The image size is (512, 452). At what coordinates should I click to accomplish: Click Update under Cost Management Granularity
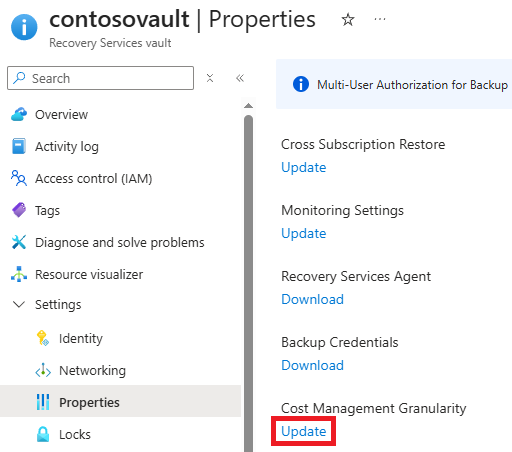[303, 431]
